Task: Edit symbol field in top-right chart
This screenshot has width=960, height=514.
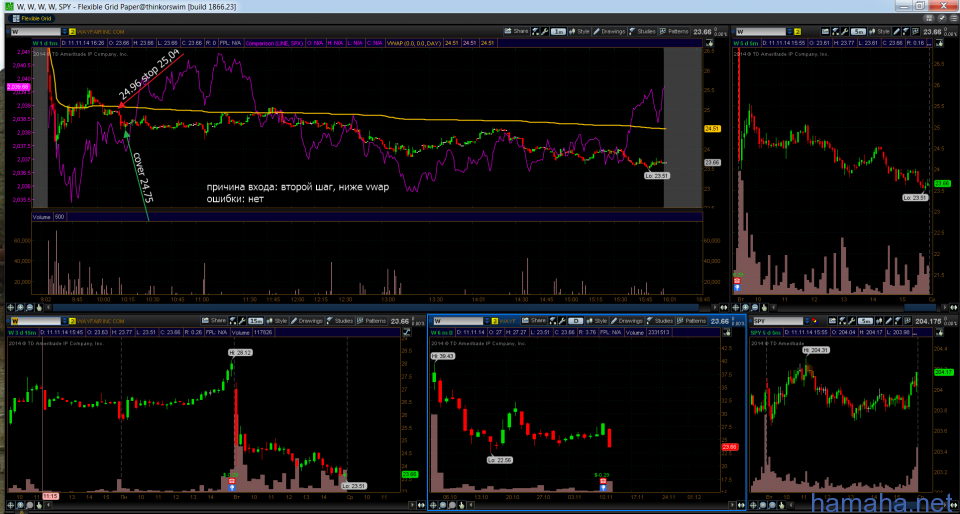Action: 761,31
